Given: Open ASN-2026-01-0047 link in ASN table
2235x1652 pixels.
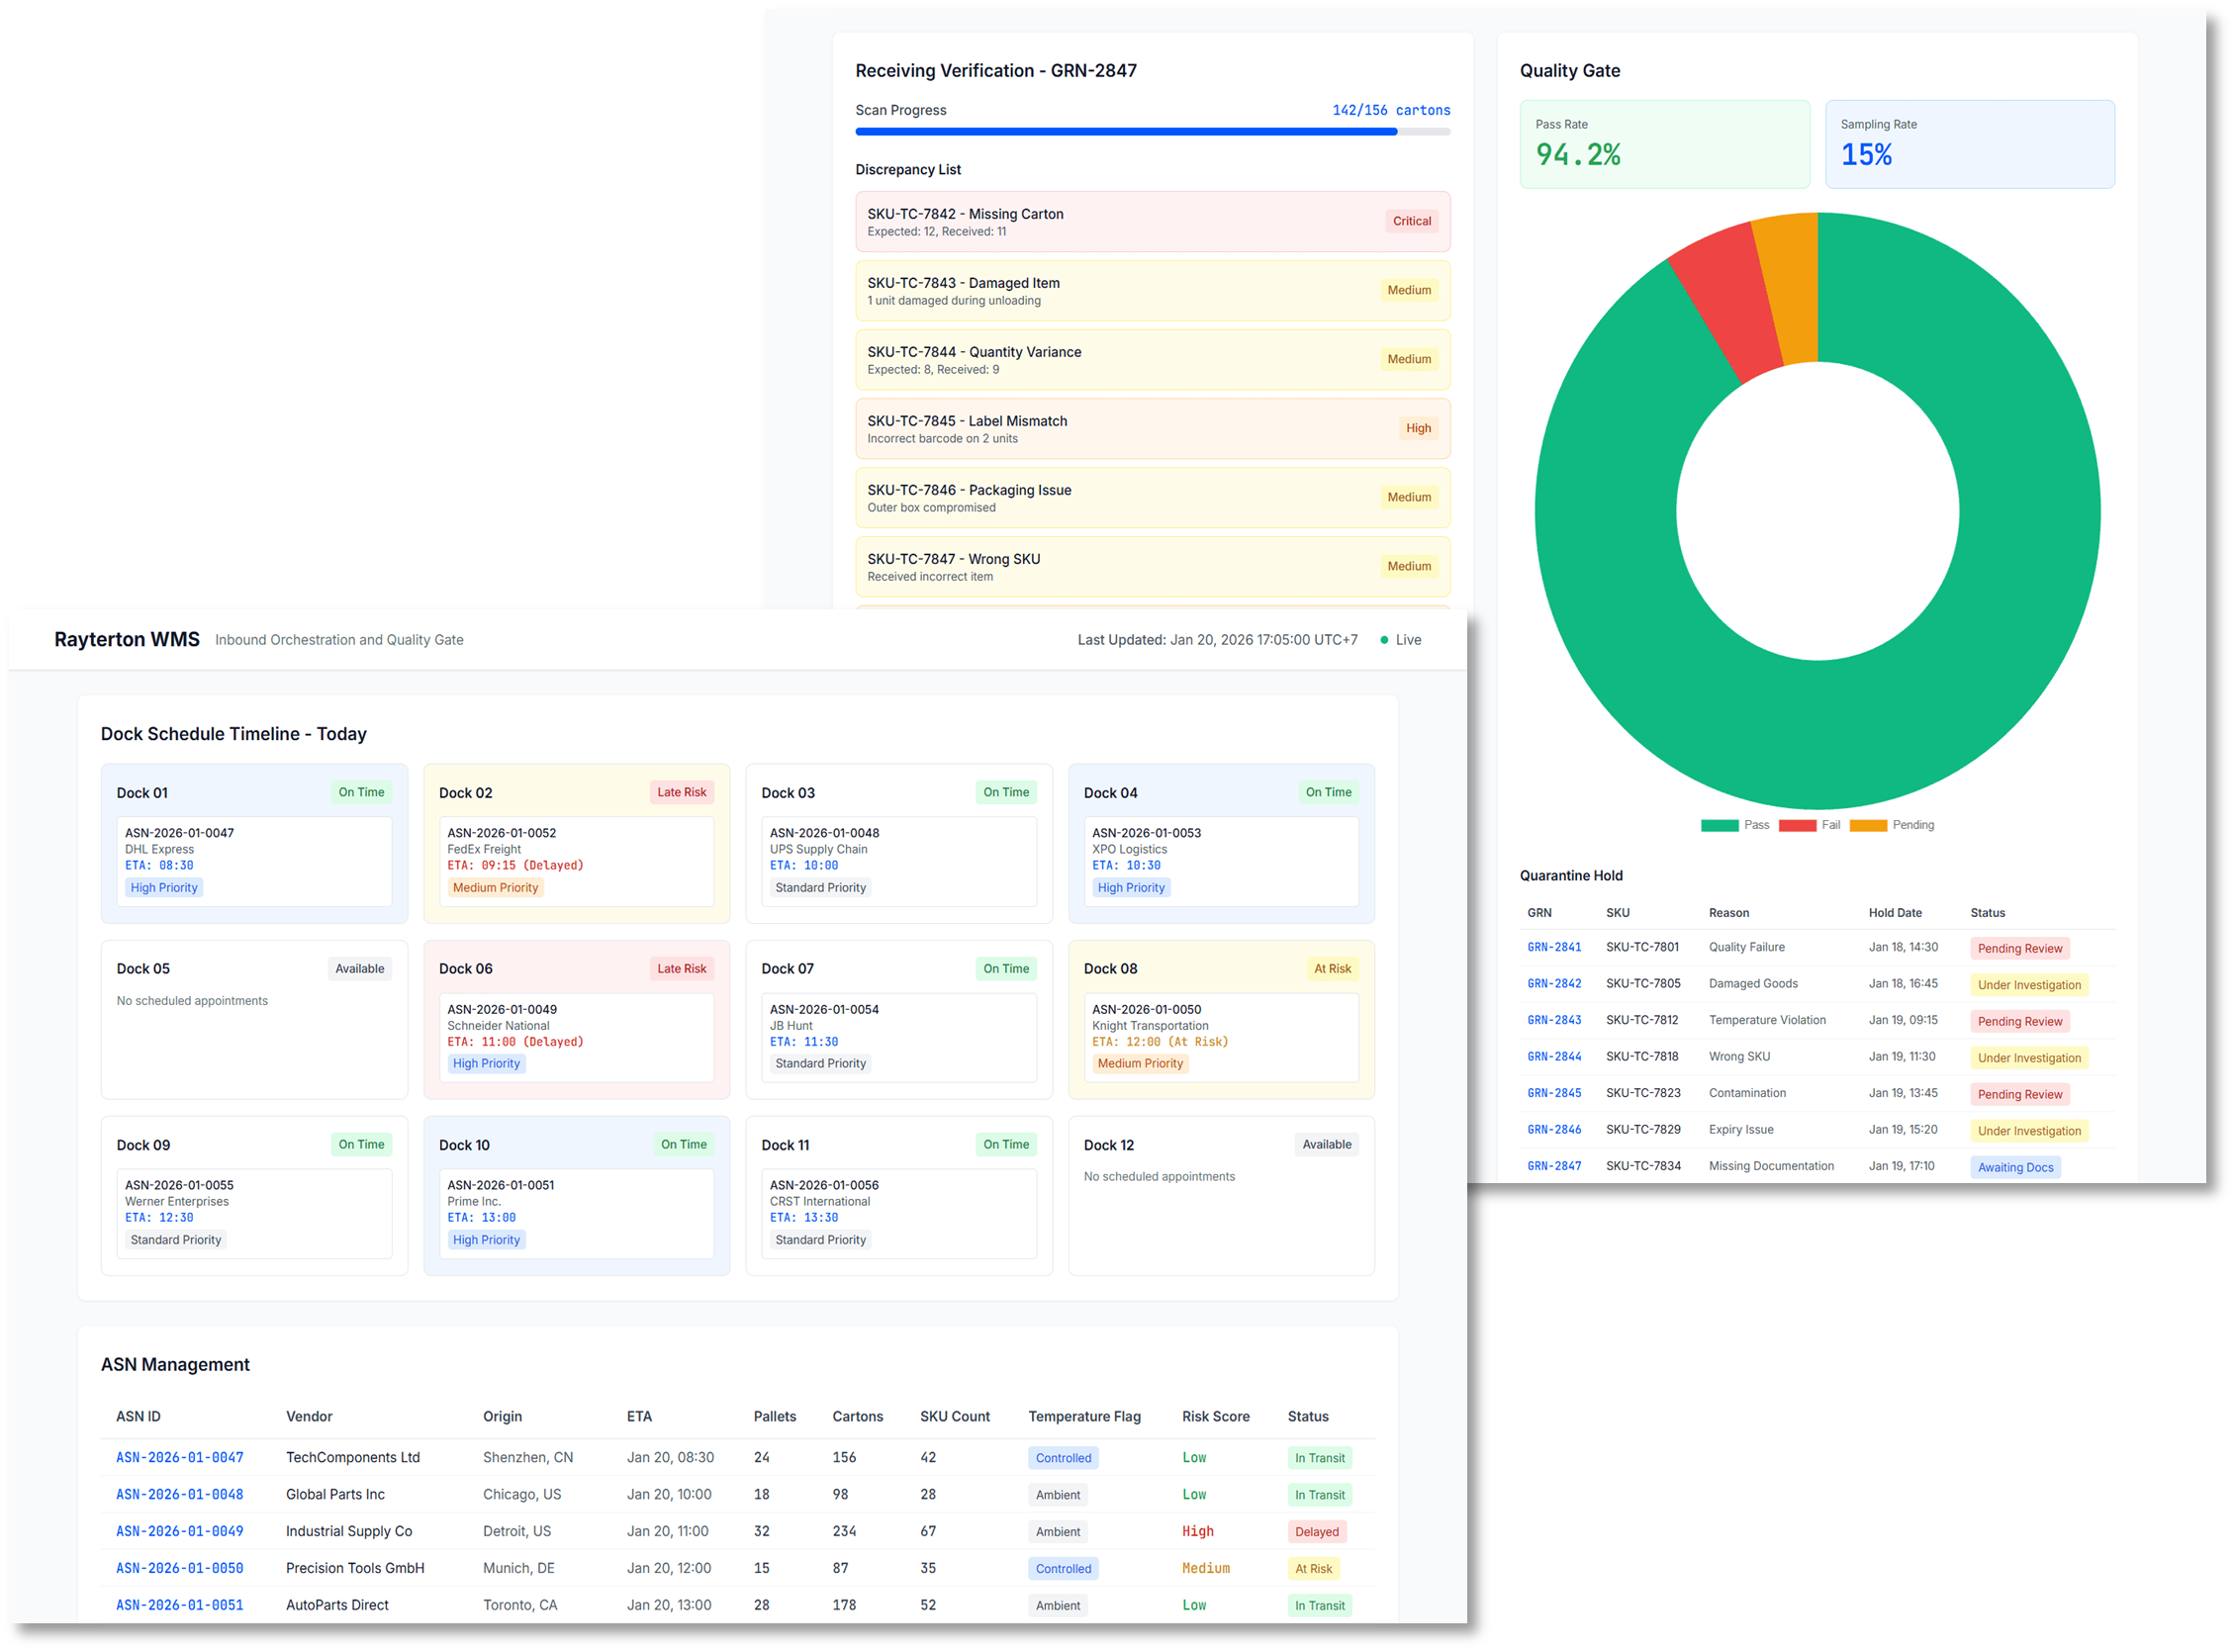Looking at the screenshot, I should click(180, 1457).
